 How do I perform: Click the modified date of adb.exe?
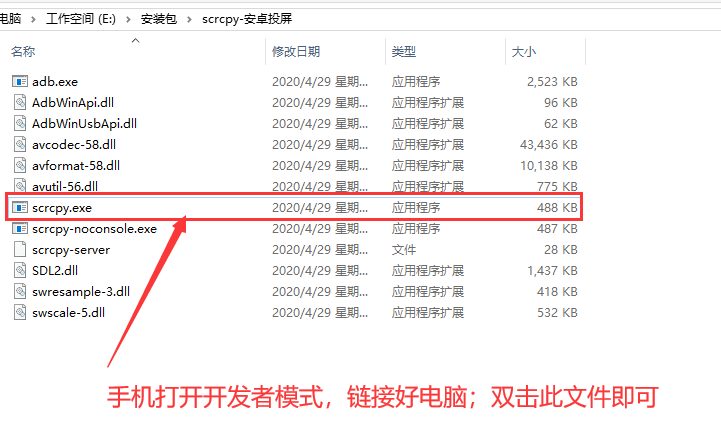pyautogui.click(x=320, y=82)
